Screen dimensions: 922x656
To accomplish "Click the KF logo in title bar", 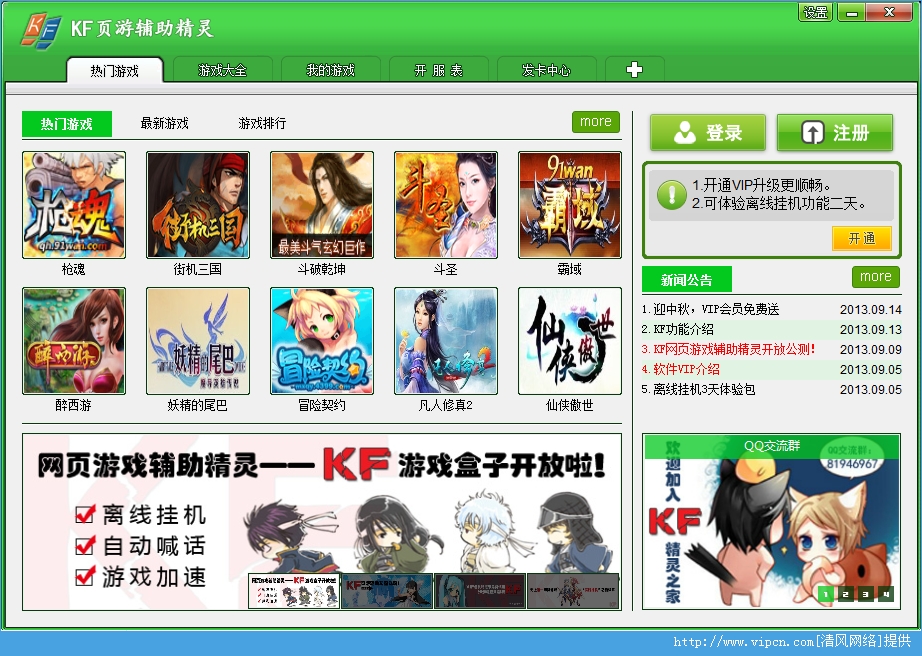I will (x=41, y=29).
